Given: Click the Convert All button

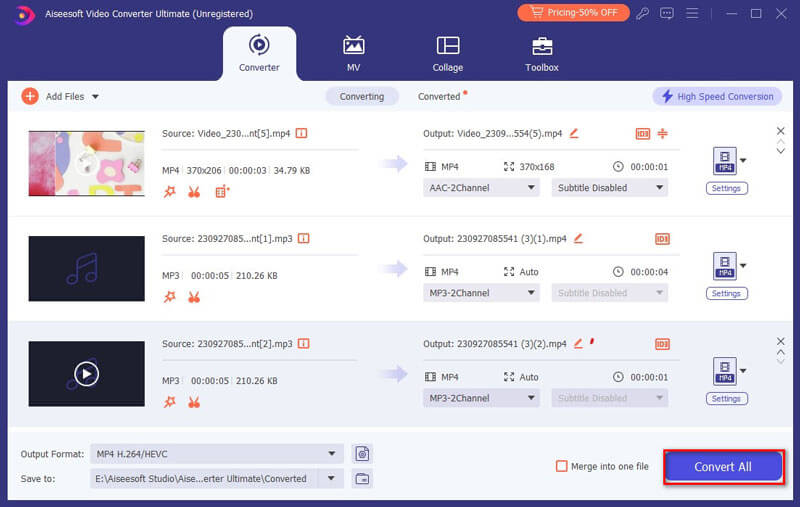Looking at the screenshot, I should pyautogui.click(x=723, y=466).
